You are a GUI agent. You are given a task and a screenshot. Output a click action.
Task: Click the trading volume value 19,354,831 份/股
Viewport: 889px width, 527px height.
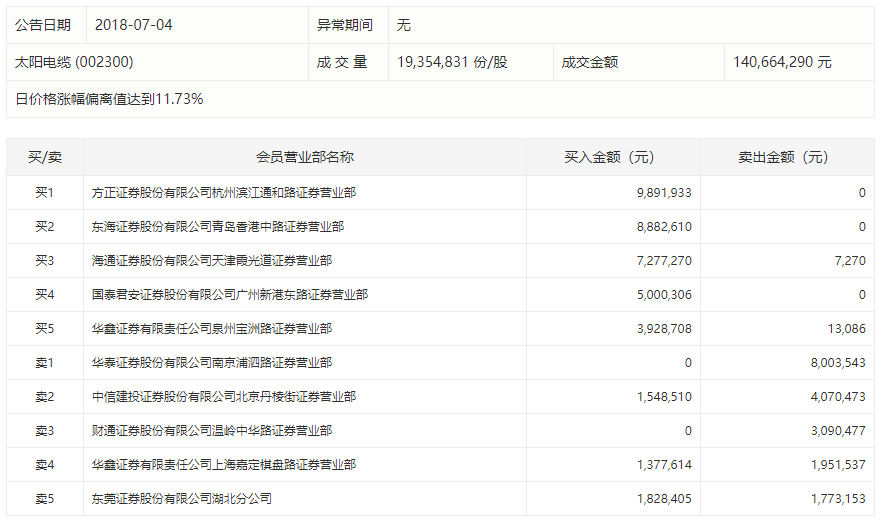[452, 62]
